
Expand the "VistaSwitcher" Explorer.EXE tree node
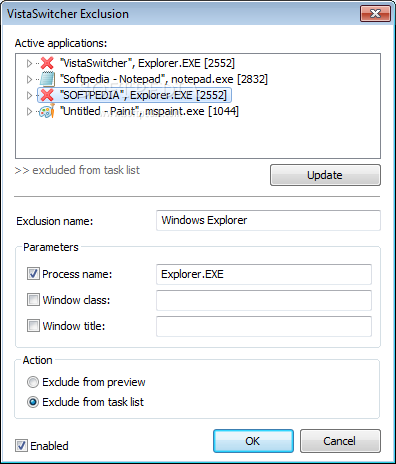pos(29,63)
